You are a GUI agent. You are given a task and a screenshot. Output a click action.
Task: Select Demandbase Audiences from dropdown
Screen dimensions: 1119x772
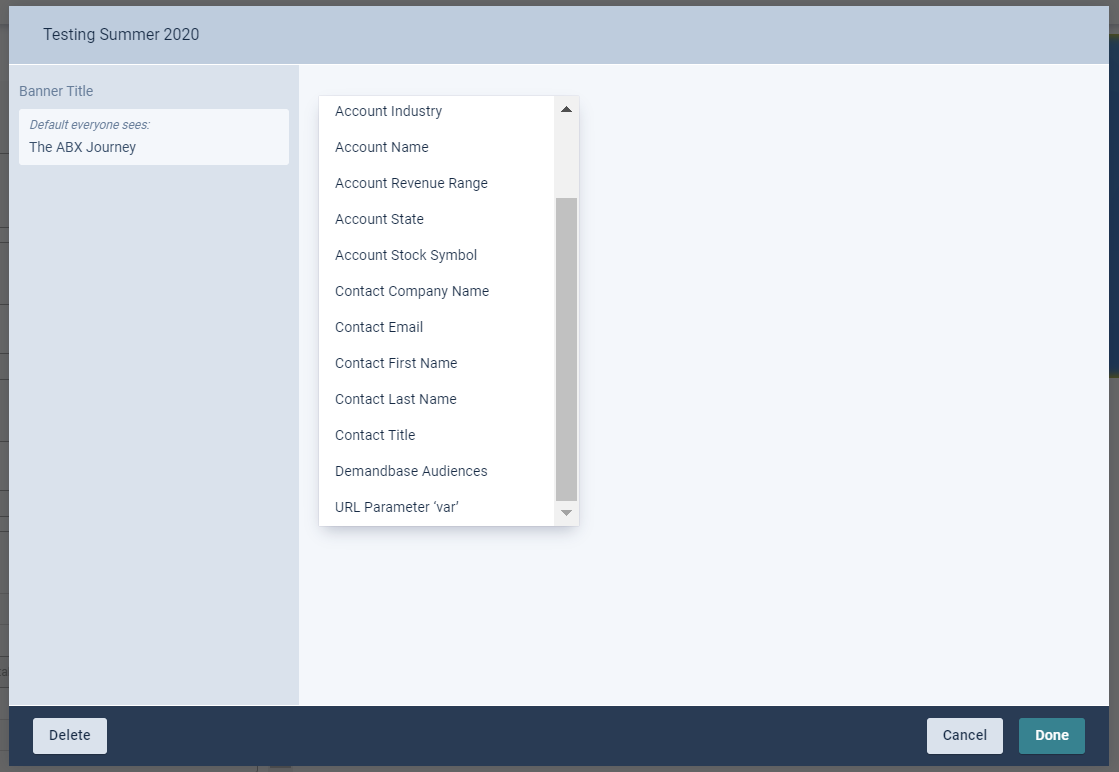[x=410, y=471]
